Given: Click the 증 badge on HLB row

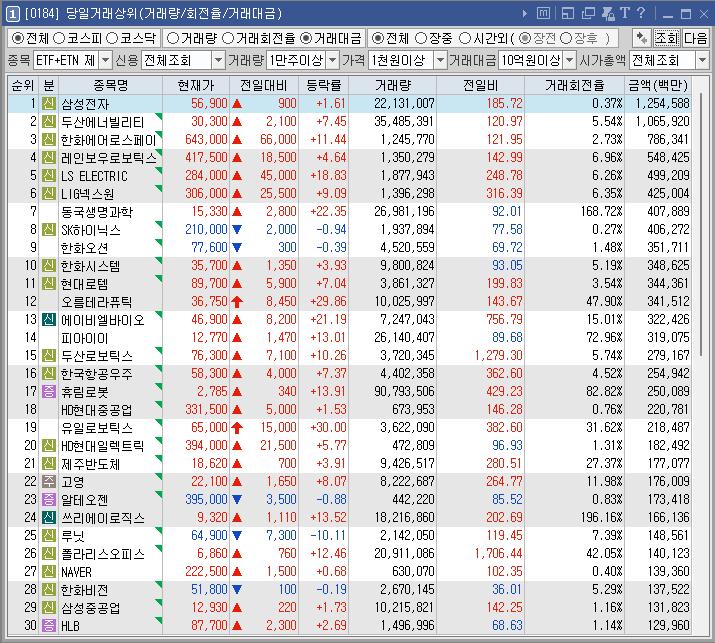Looking at the screenshot, I should point(48,625).
